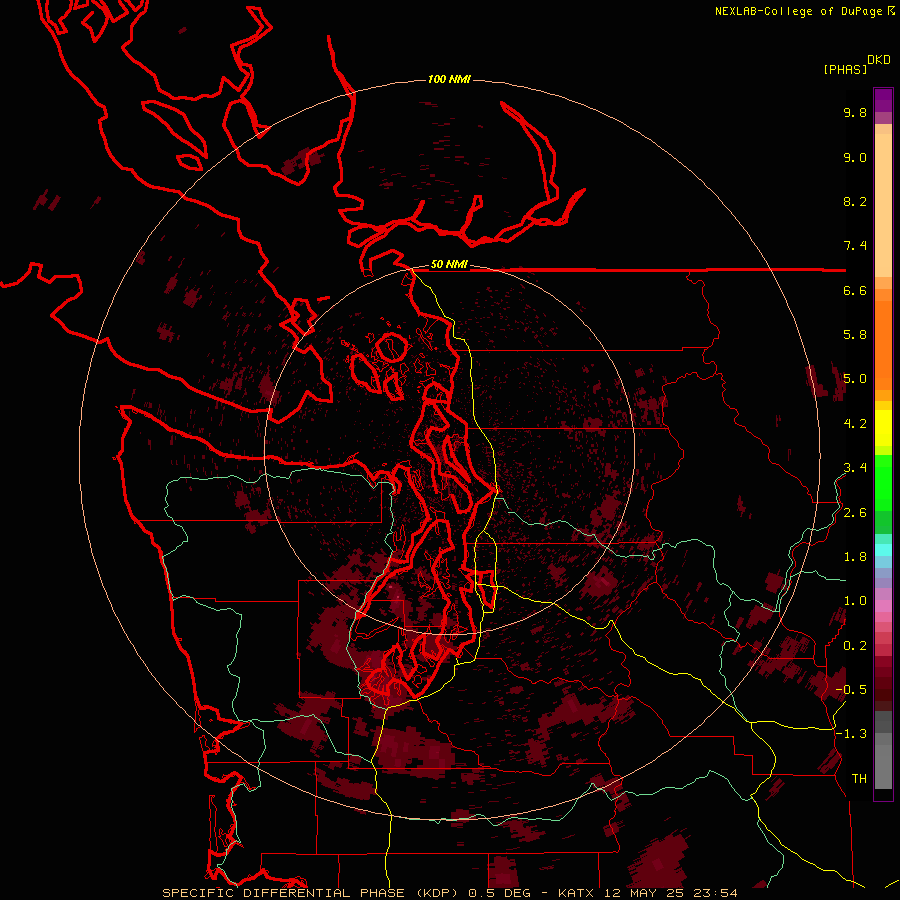Click the "7.4" scale value
This screenshot has height=900, width=900.
coord(855,246)
